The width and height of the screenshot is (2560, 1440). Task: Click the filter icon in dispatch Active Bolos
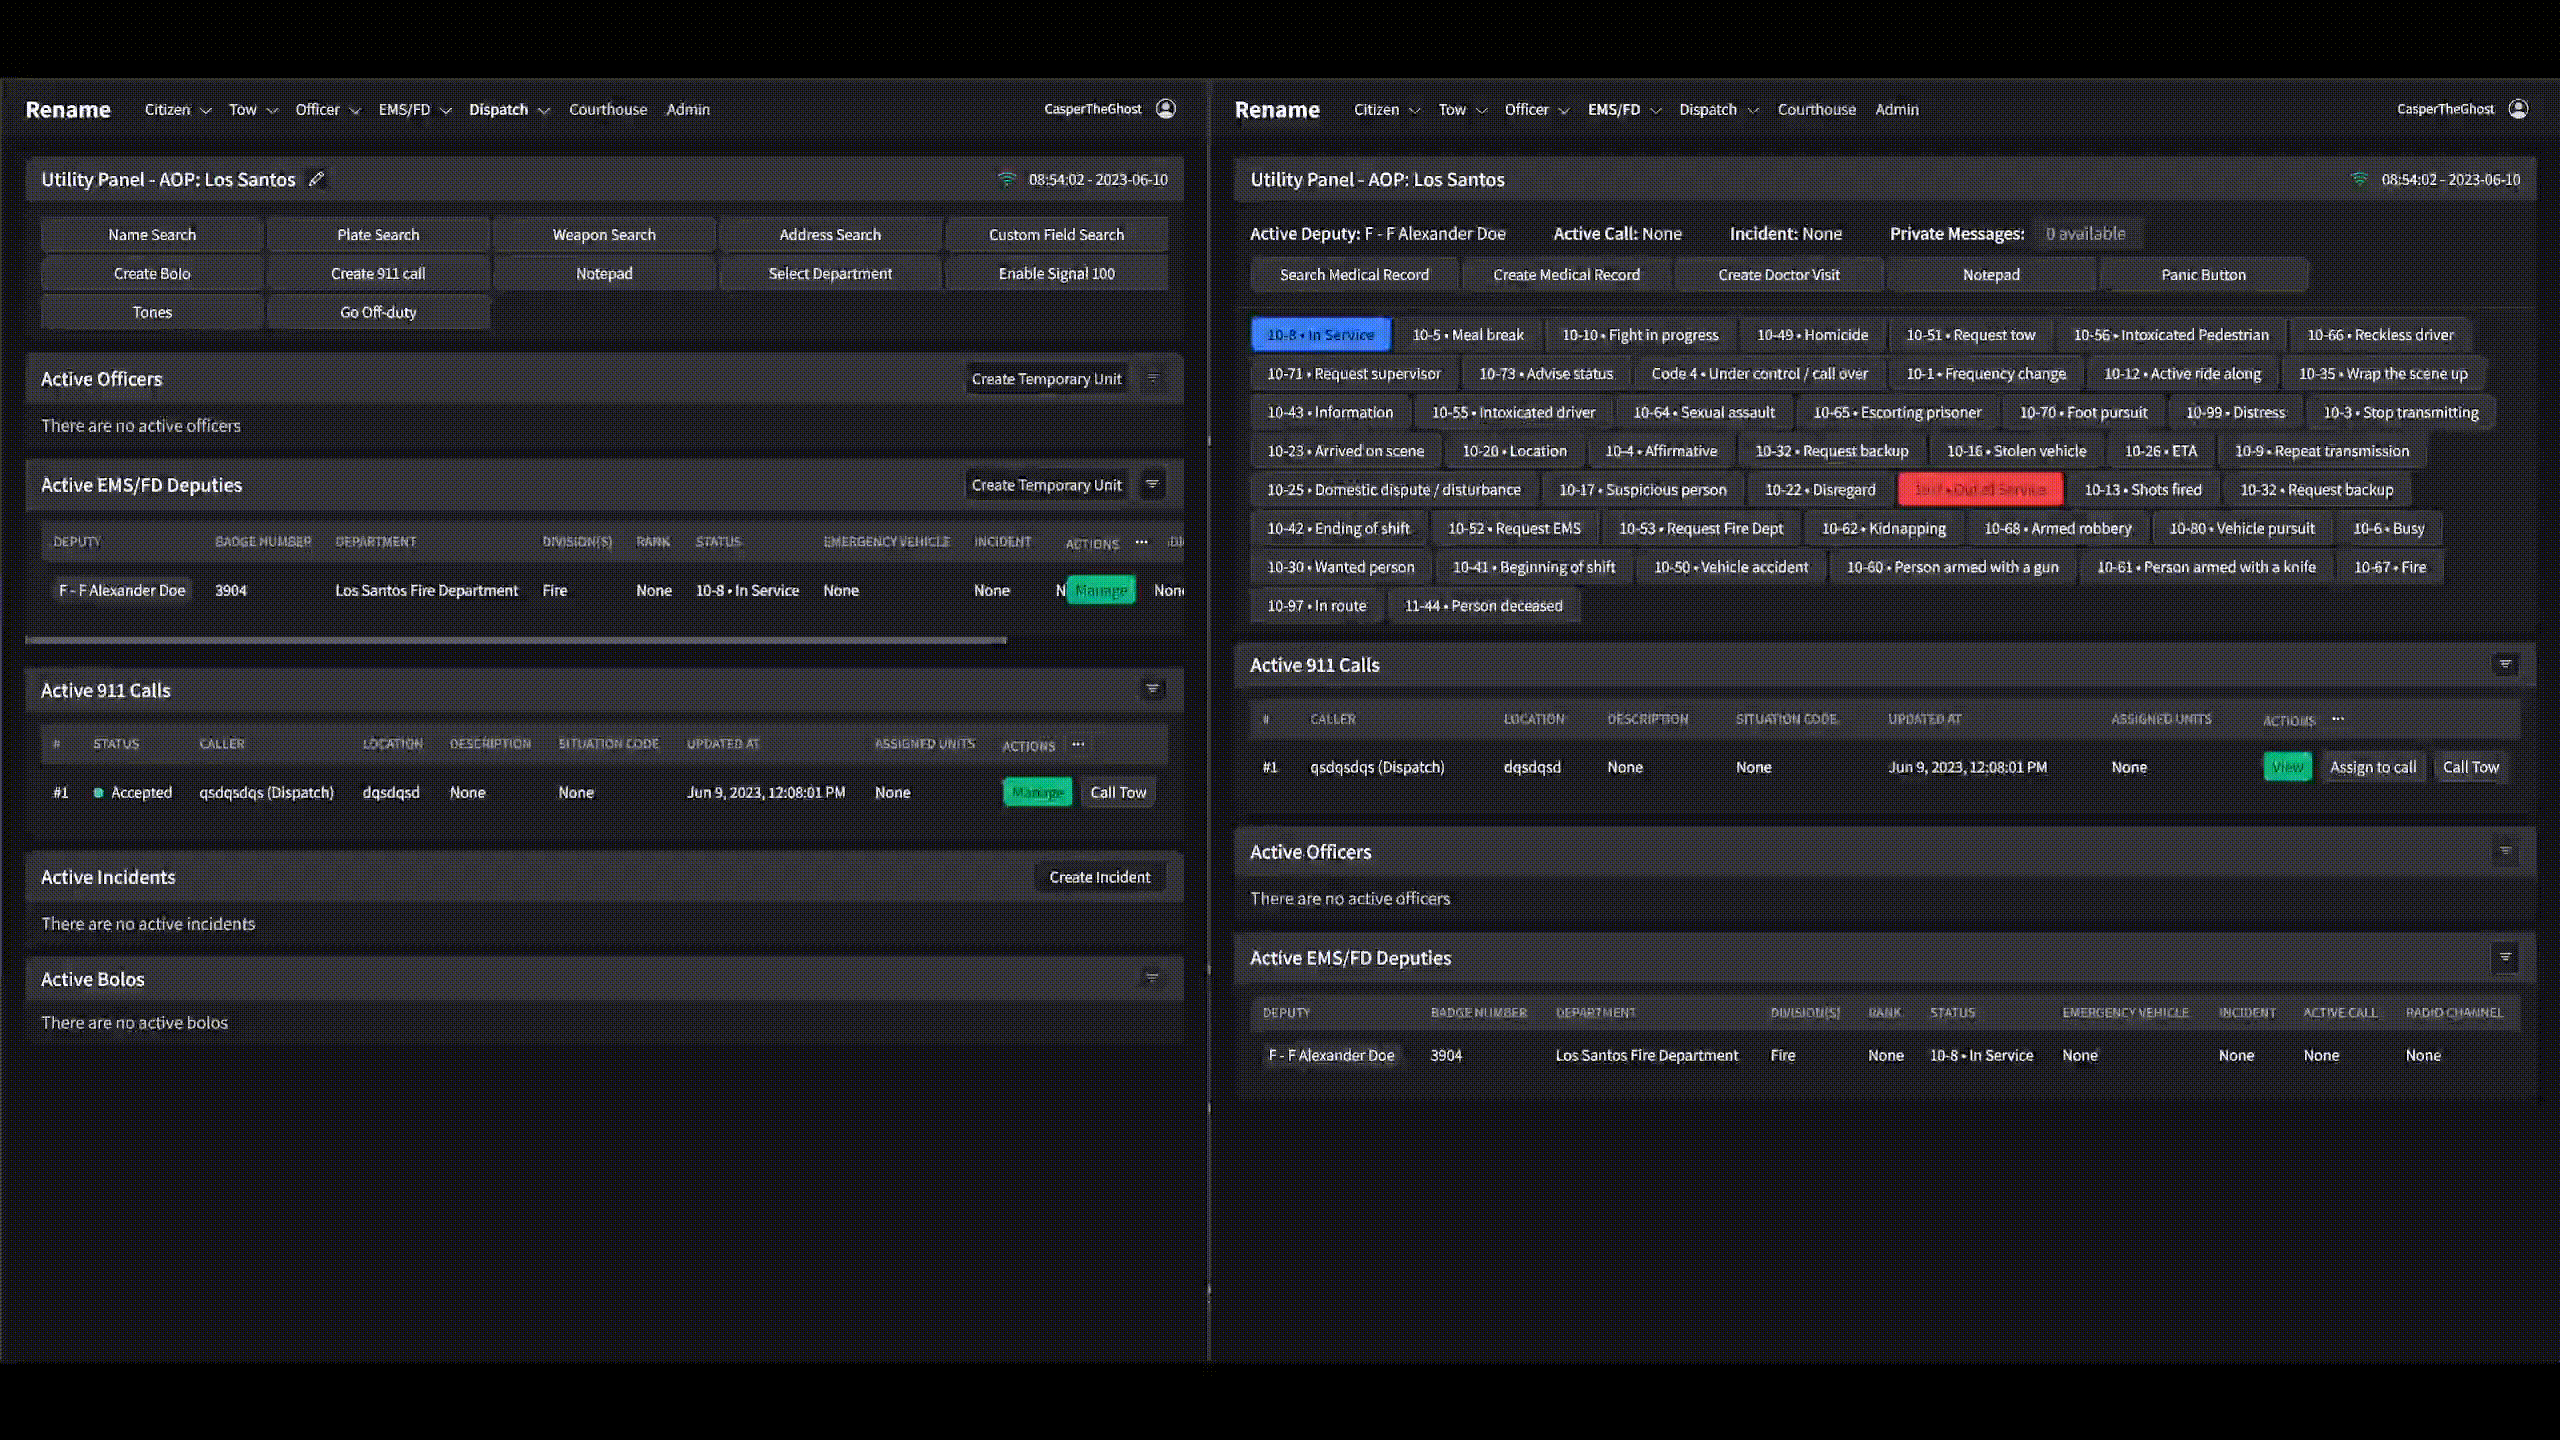click(x=1152, y=978)
